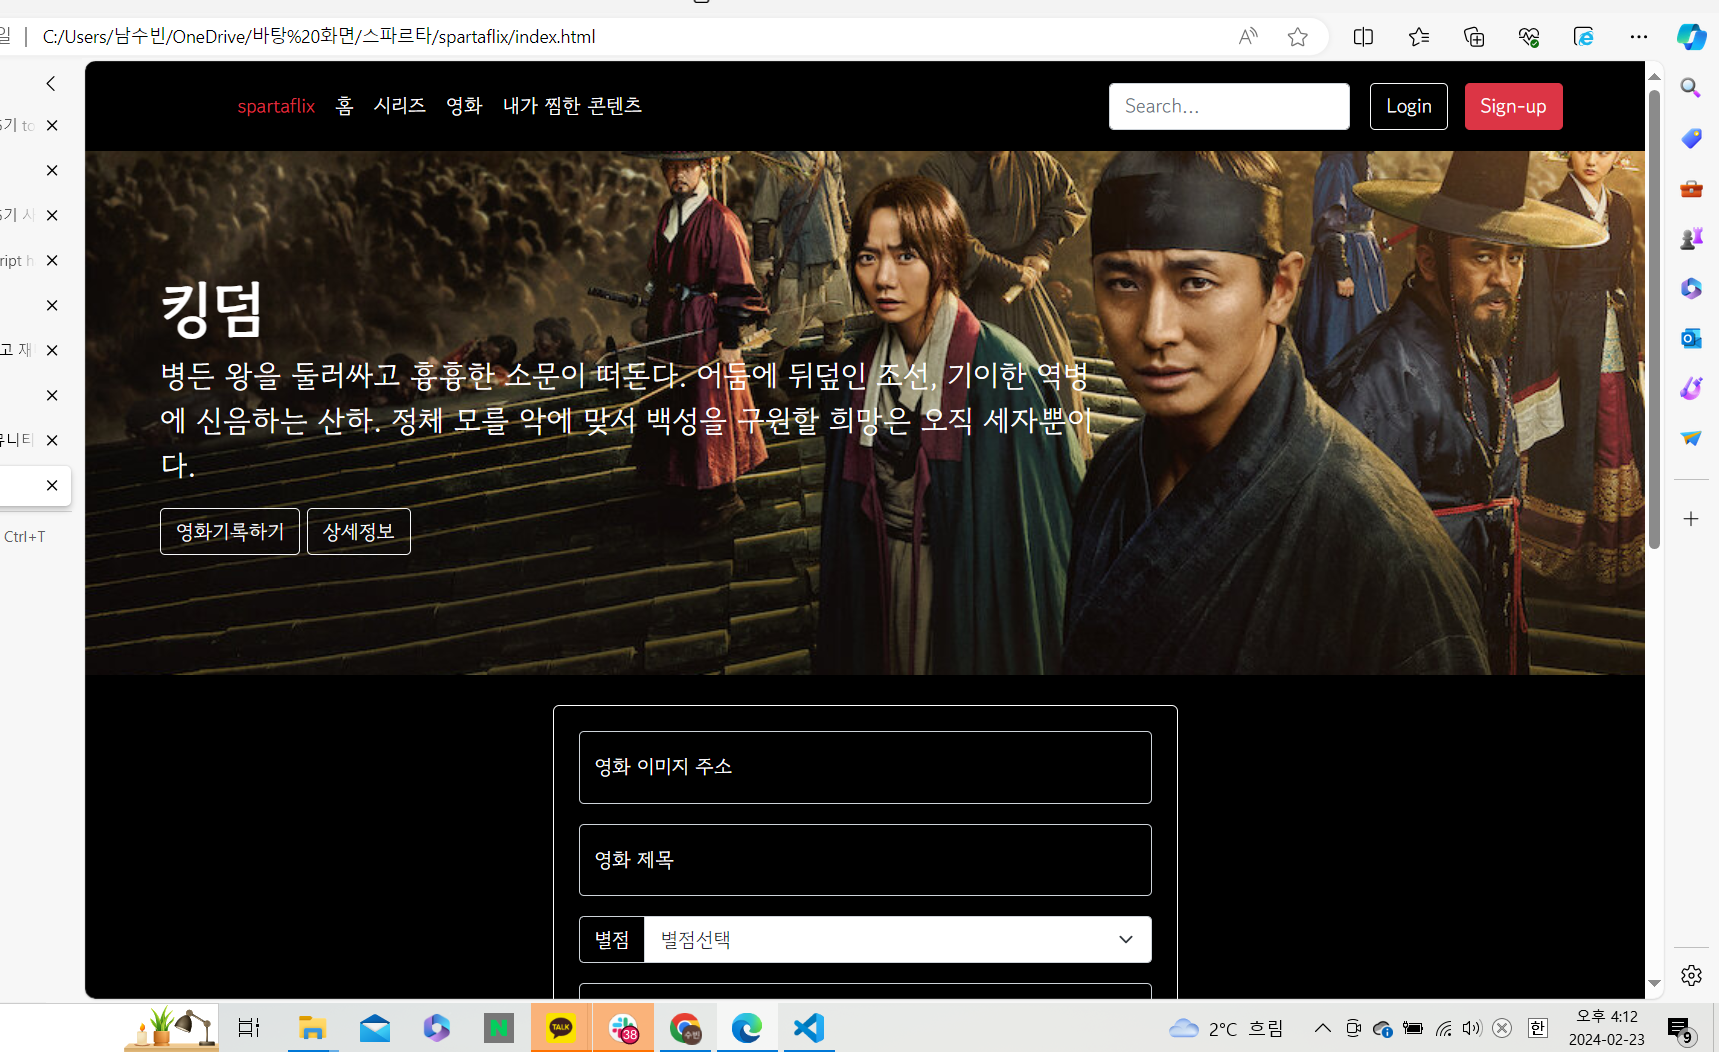Screen dimensions: 1719x1052
Task: Open Google Chrome from the taskbar
Action: (685, 1027)
